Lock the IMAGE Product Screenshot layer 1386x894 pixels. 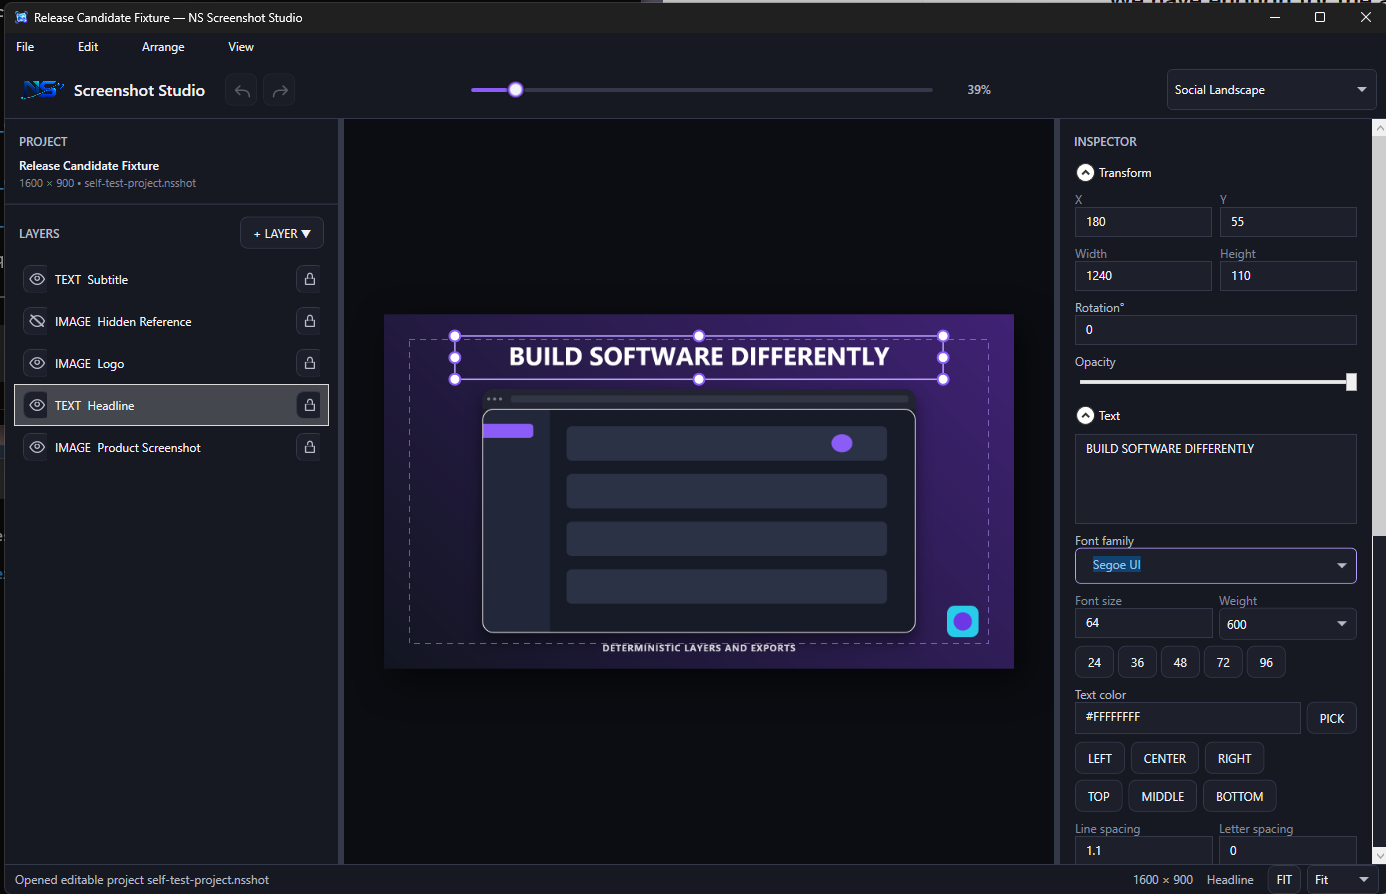coord(310,447)
